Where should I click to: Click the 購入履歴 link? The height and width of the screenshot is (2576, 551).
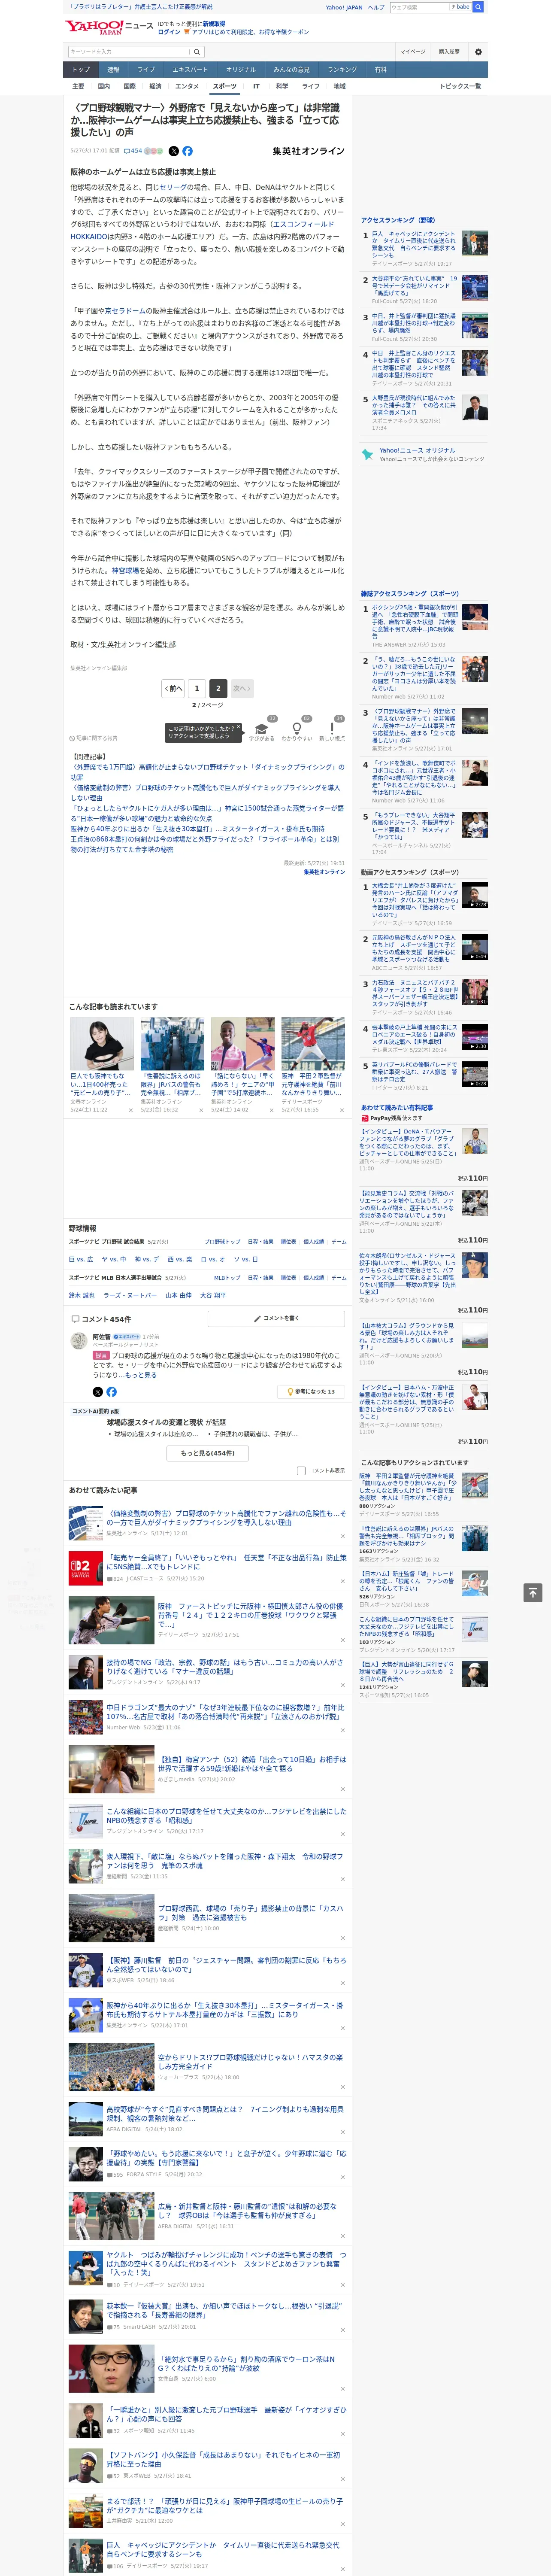click(449, 51)
